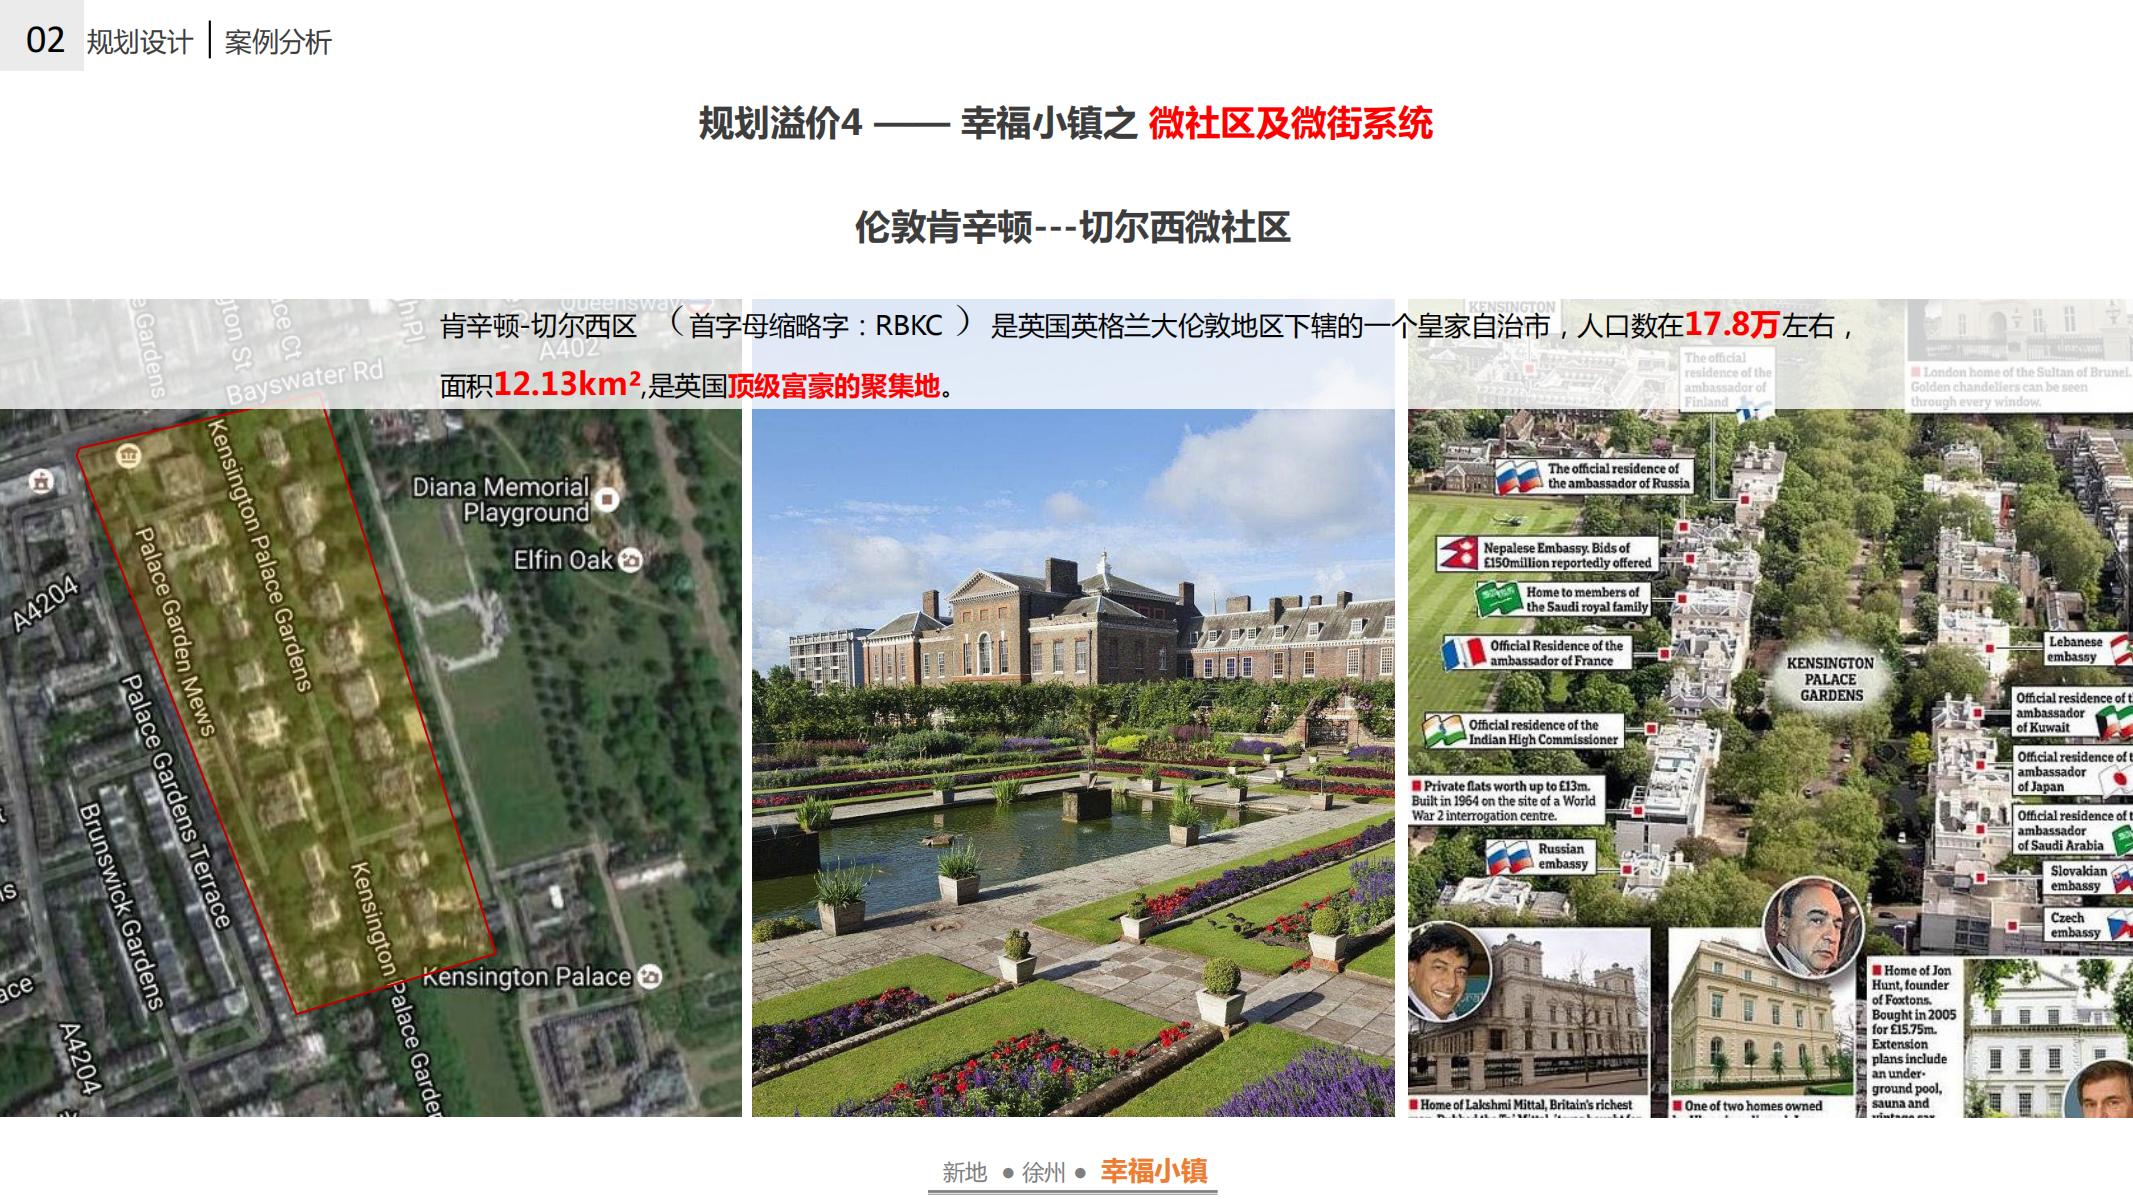Click the London home of the Sultan of Brunei caption
The width and height of the screenshot is (2133, 1200).
2020,386
